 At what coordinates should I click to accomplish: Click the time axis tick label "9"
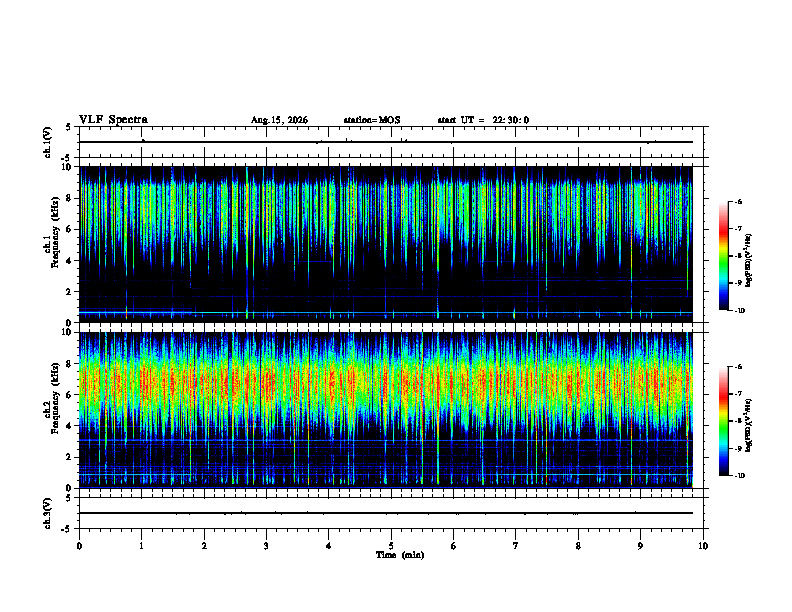[640, 546]
